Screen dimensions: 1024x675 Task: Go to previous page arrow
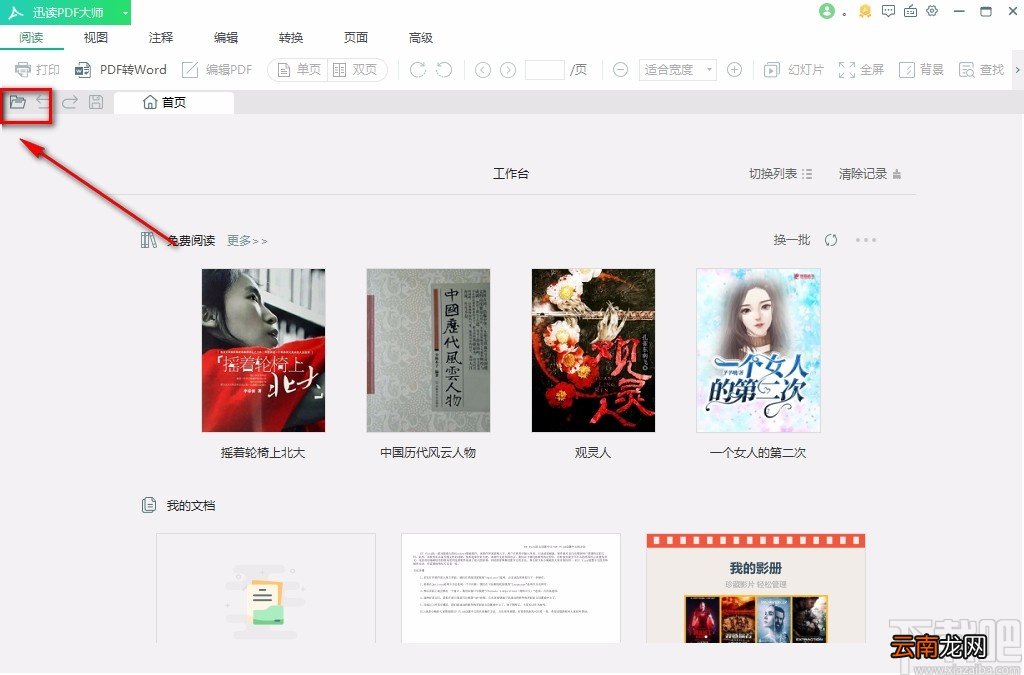(x=483, y=70)
